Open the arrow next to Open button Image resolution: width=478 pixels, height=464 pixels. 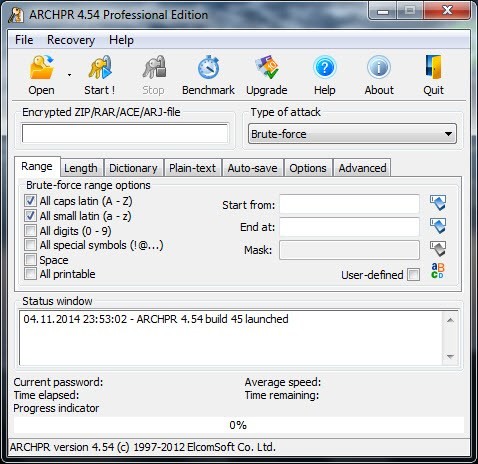69,75
